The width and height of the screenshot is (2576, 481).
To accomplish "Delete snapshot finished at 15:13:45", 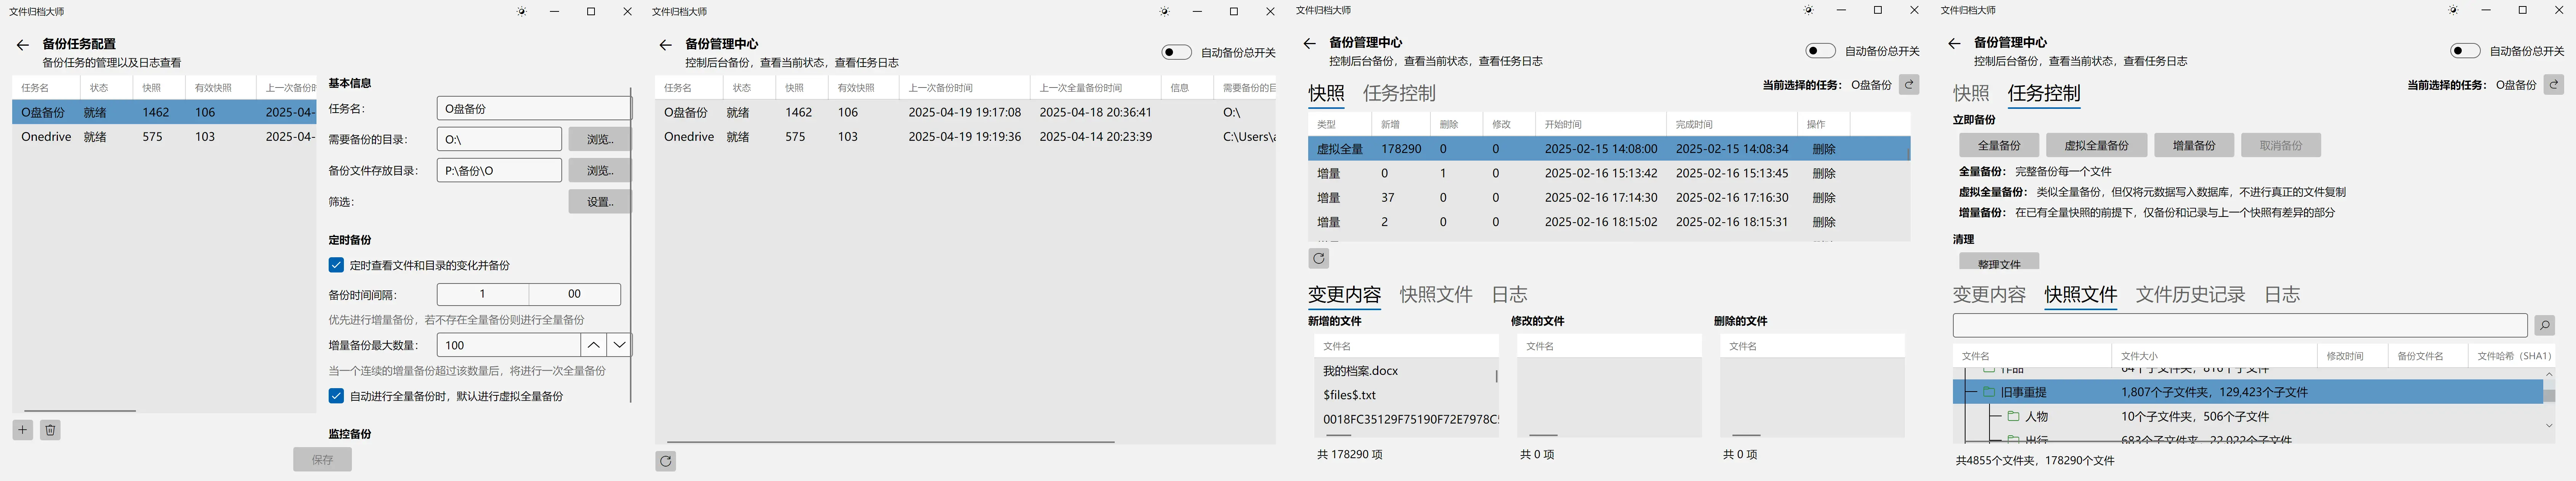I will (x=1824, y=173).
